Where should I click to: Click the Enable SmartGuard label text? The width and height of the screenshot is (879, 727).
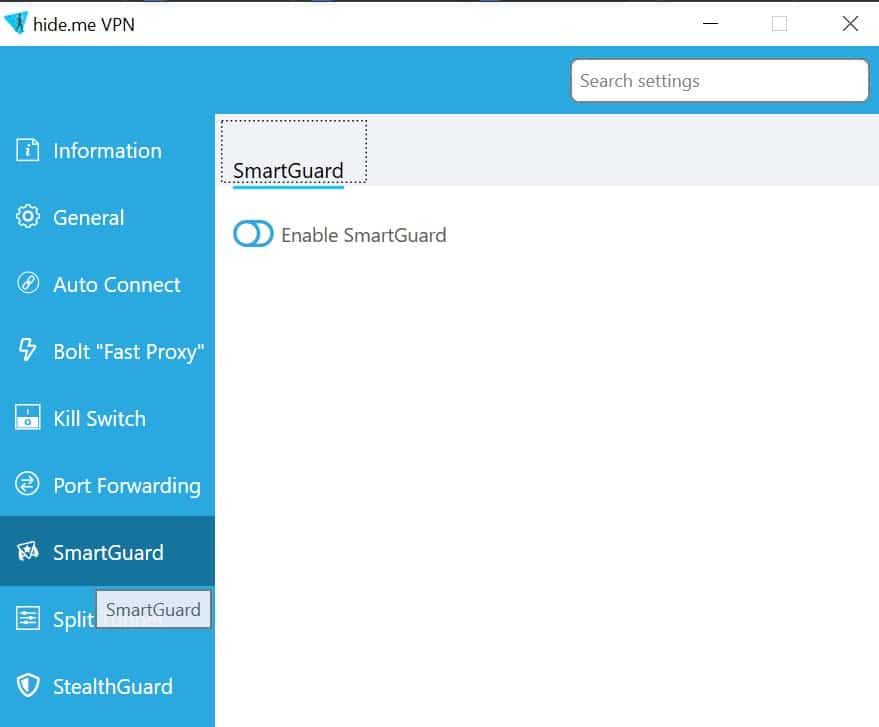click(364, 235)
